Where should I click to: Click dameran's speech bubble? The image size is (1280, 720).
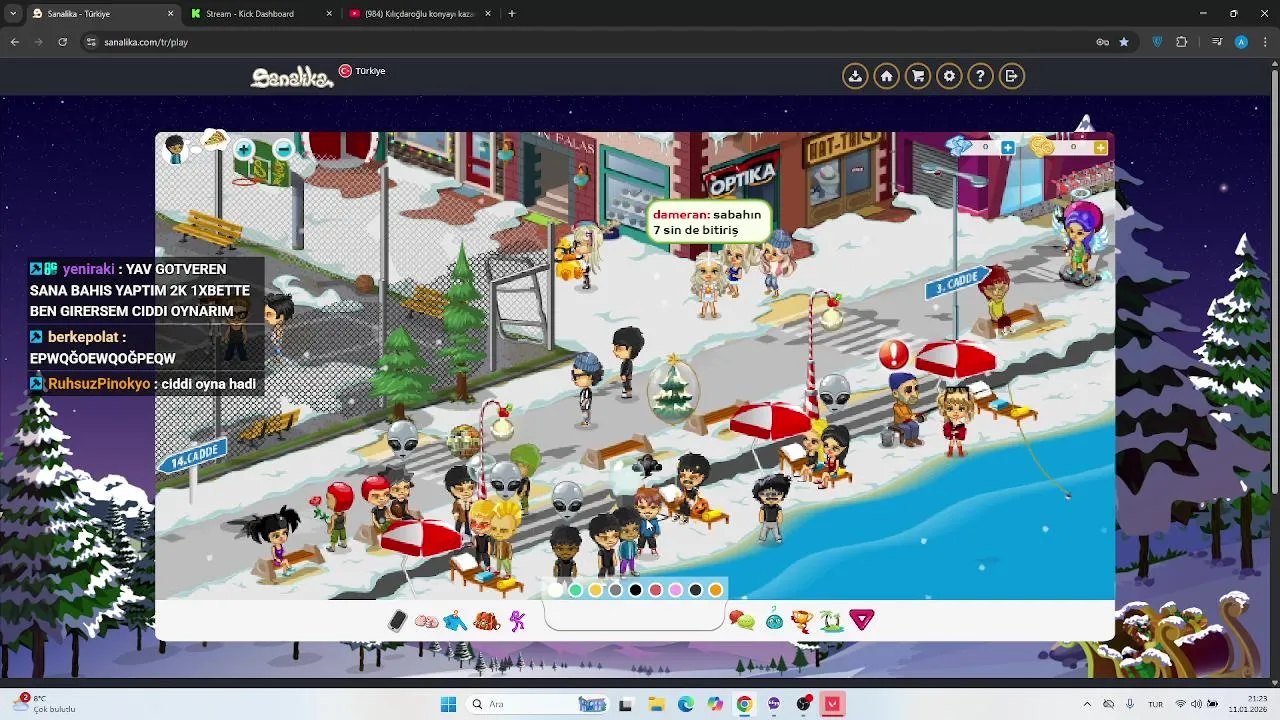point(708,222)
